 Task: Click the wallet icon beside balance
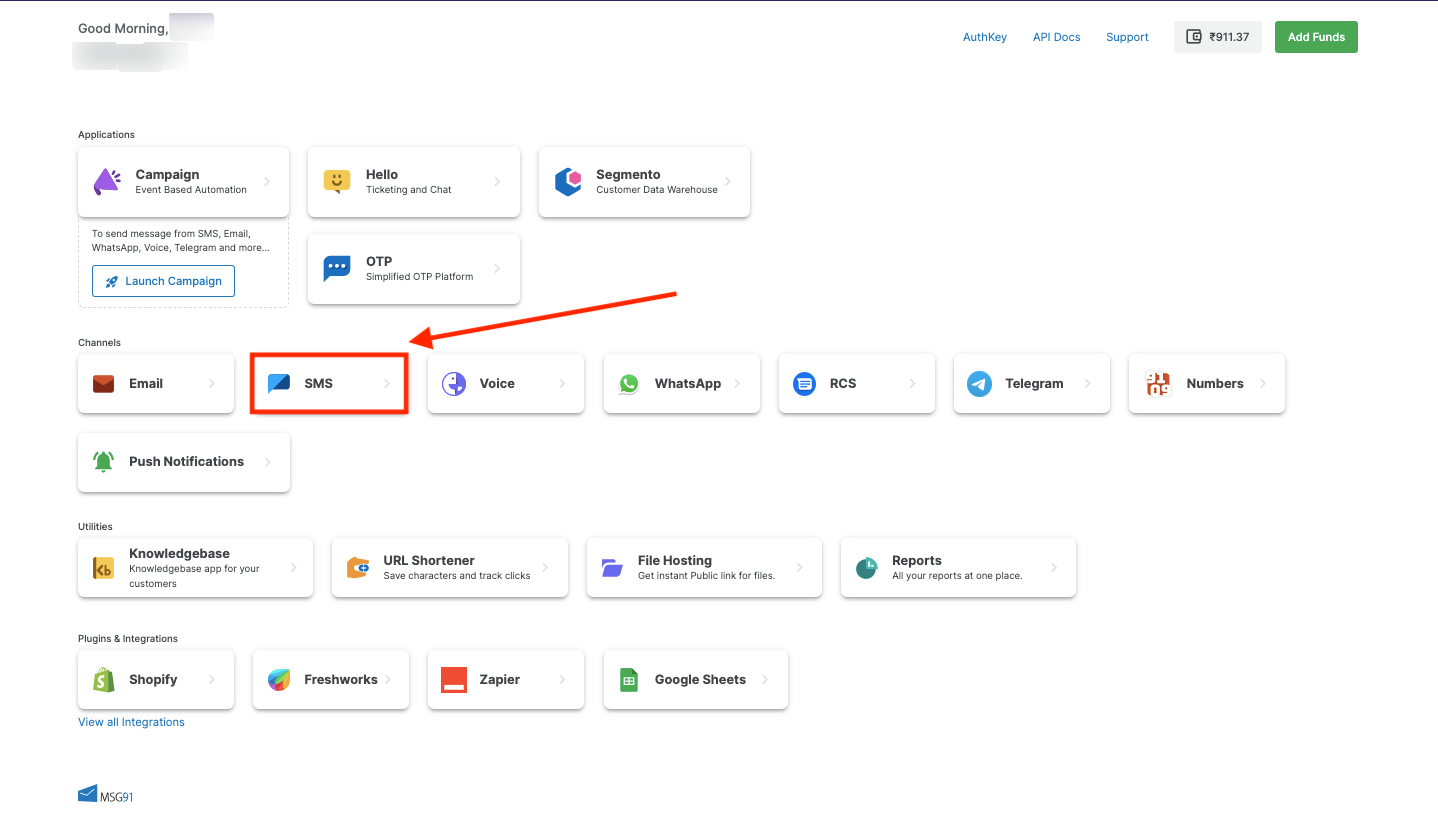point(1193,37)
